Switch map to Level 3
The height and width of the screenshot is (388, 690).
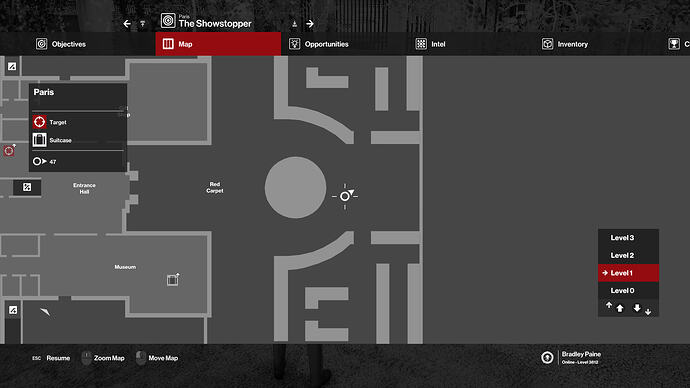[x=628, y=238]
